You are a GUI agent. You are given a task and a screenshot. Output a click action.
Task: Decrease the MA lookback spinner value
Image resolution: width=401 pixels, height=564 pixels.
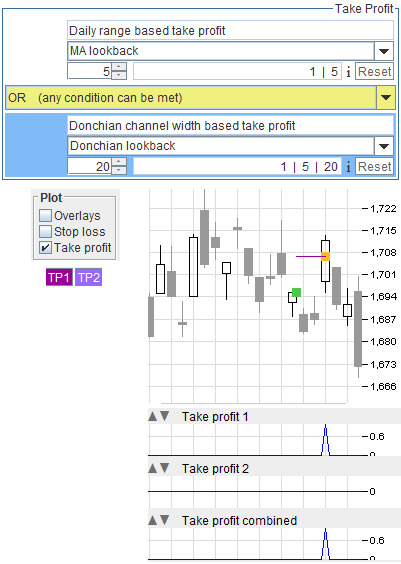119,75
